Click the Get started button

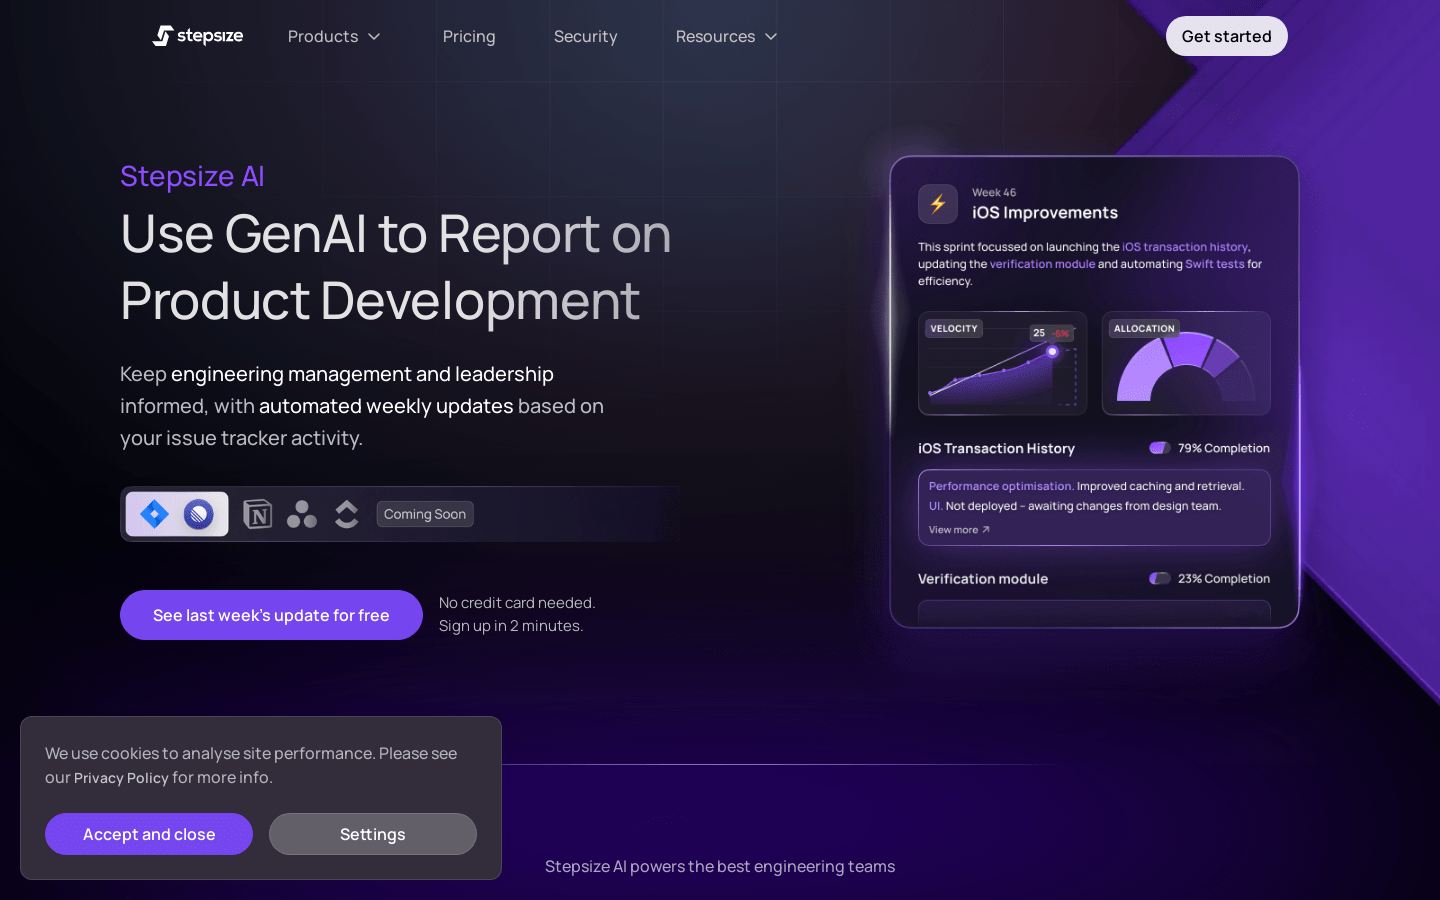(x=1227, y=36)
